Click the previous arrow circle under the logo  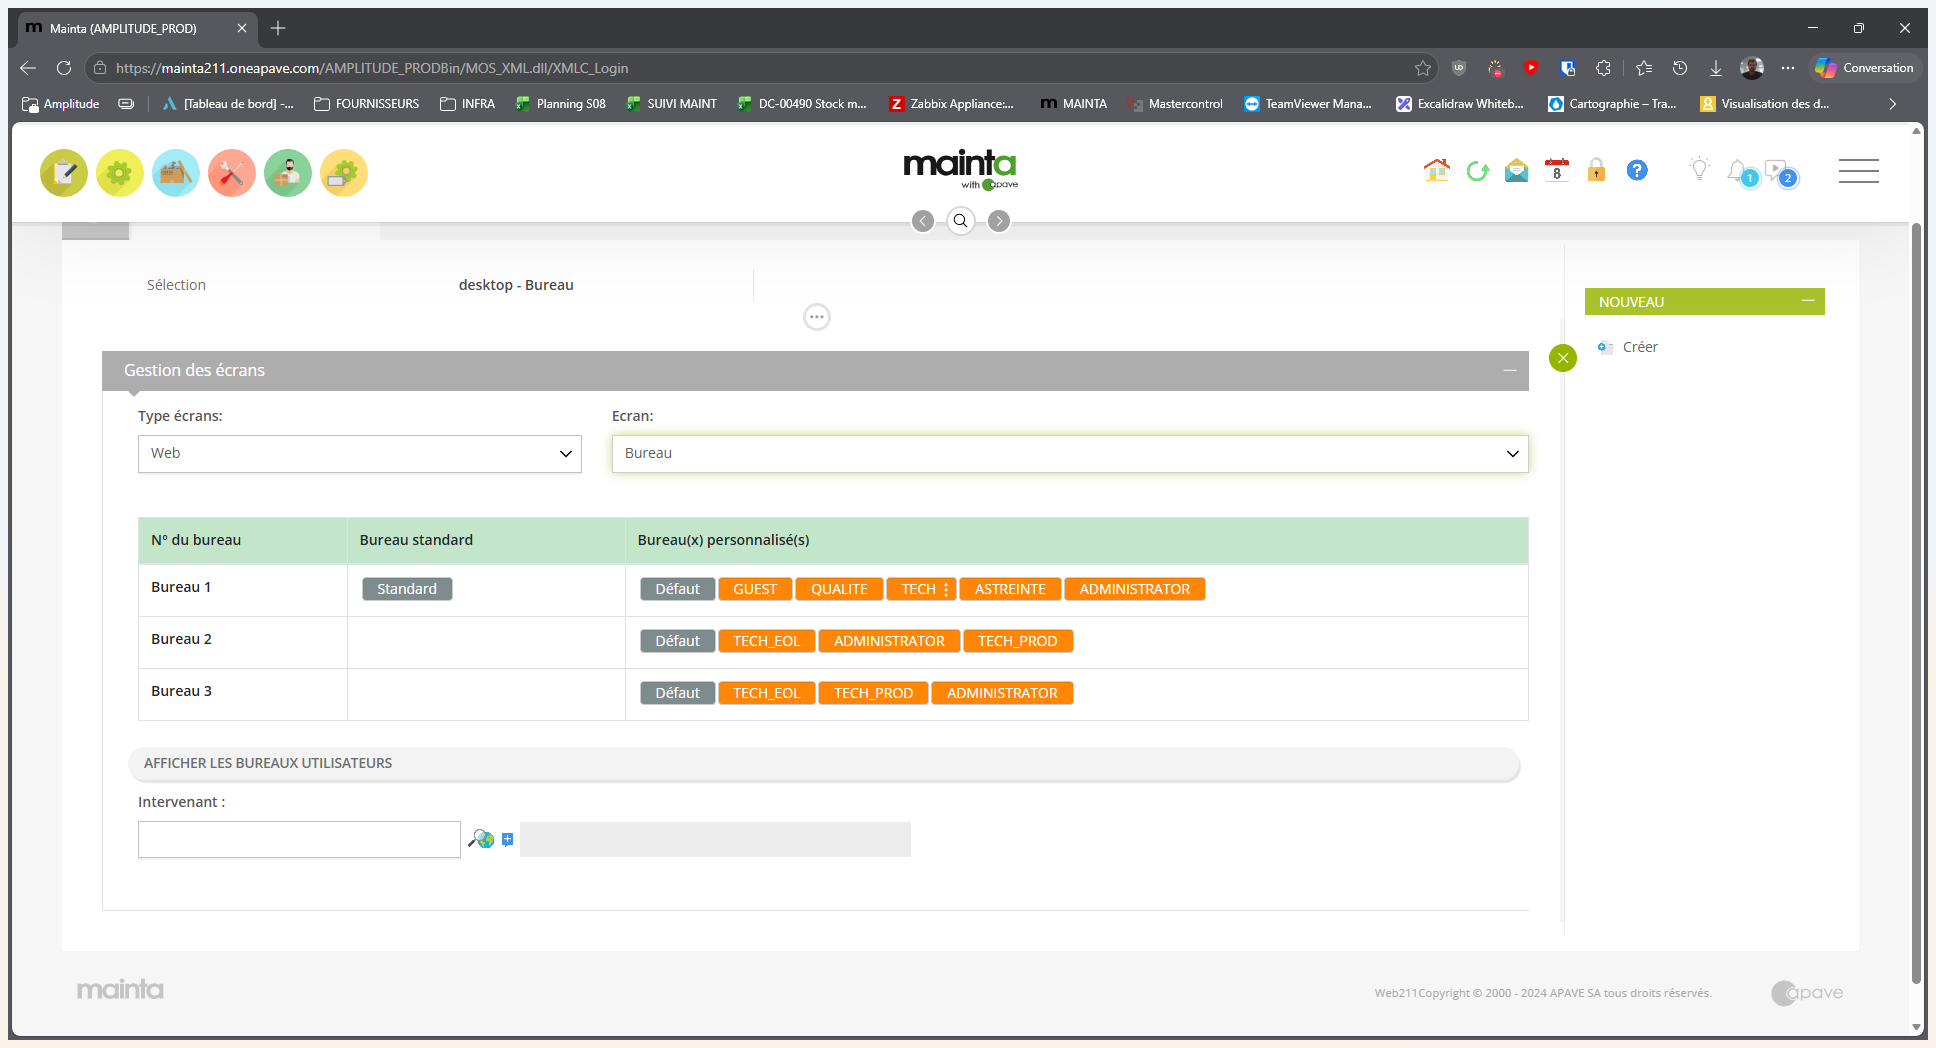pyautogui.click(x=923, y=221)
